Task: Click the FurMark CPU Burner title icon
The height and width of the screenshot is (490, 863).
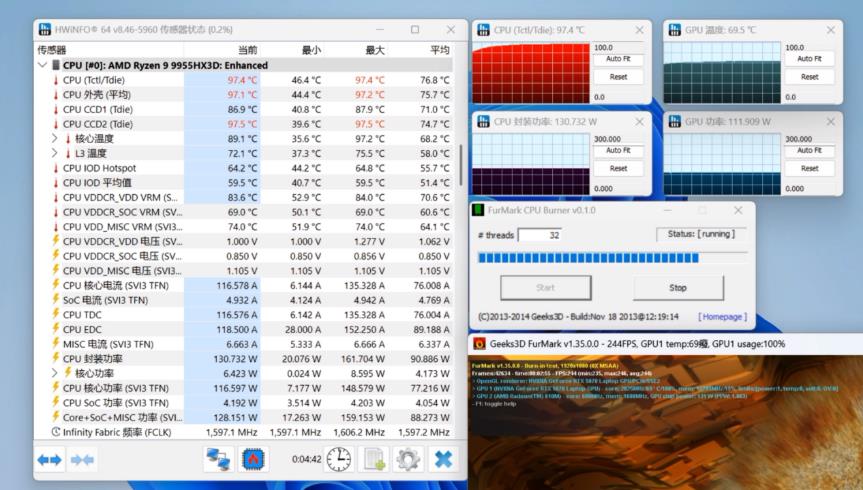Action: point(478,210)
